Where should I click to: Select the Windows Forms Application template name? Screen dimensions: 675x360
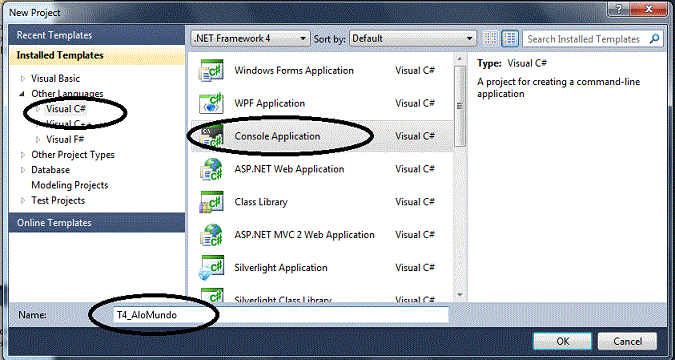(294, 70)
